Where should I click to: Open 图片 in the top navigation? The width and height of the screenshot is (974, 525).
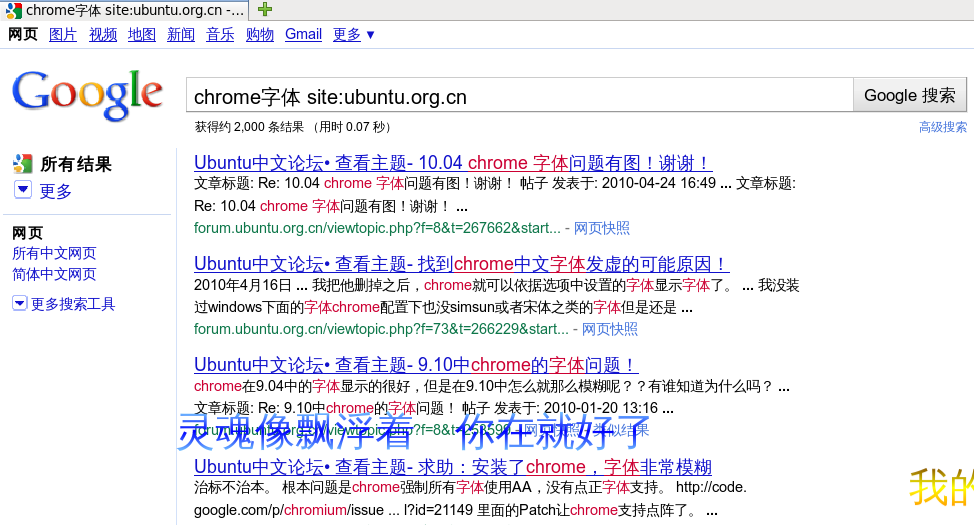pyautogui.click(x=63, y=35)
